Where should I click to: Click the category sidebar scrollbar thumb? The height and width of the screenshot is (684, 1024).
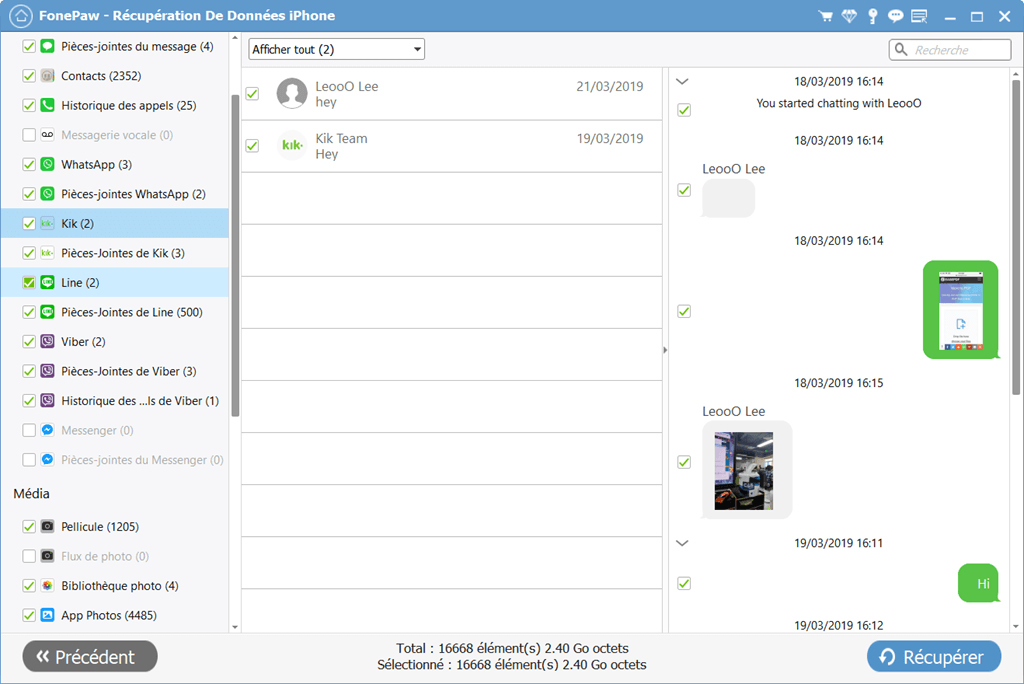click(x=235, y=255)
